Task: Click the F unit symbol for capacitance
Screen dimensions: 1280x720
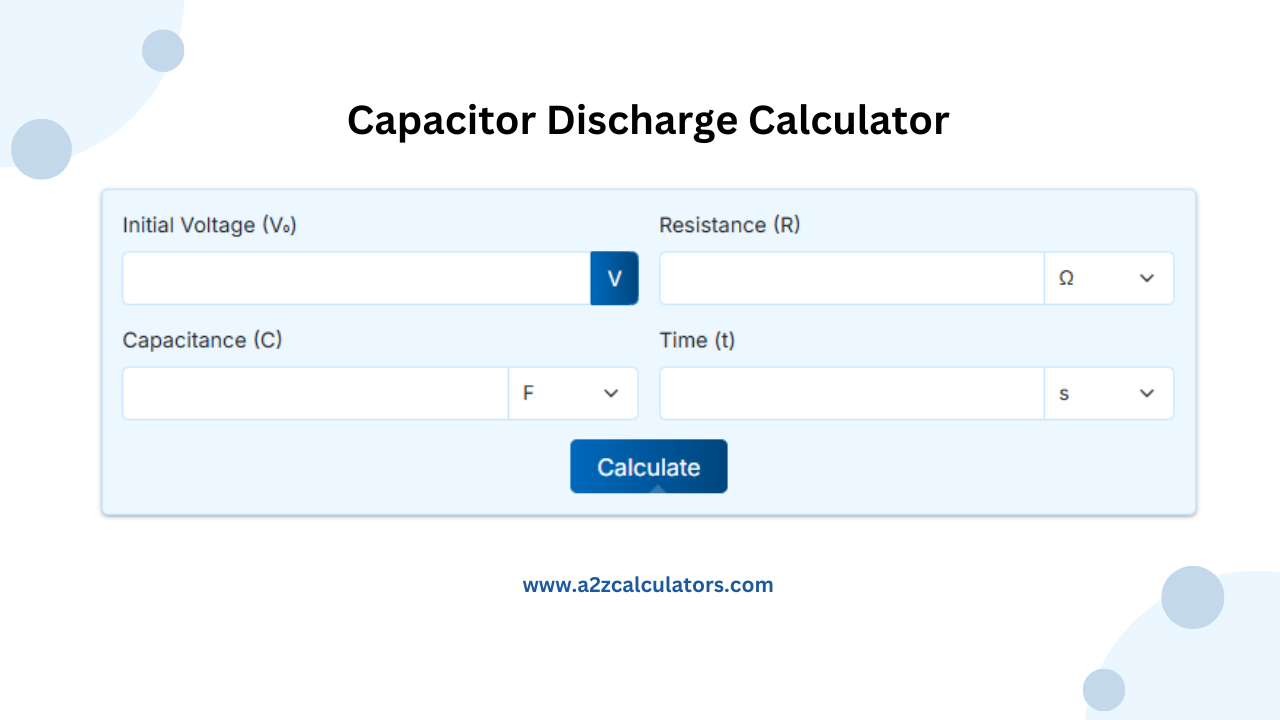Action: [527, 393]
